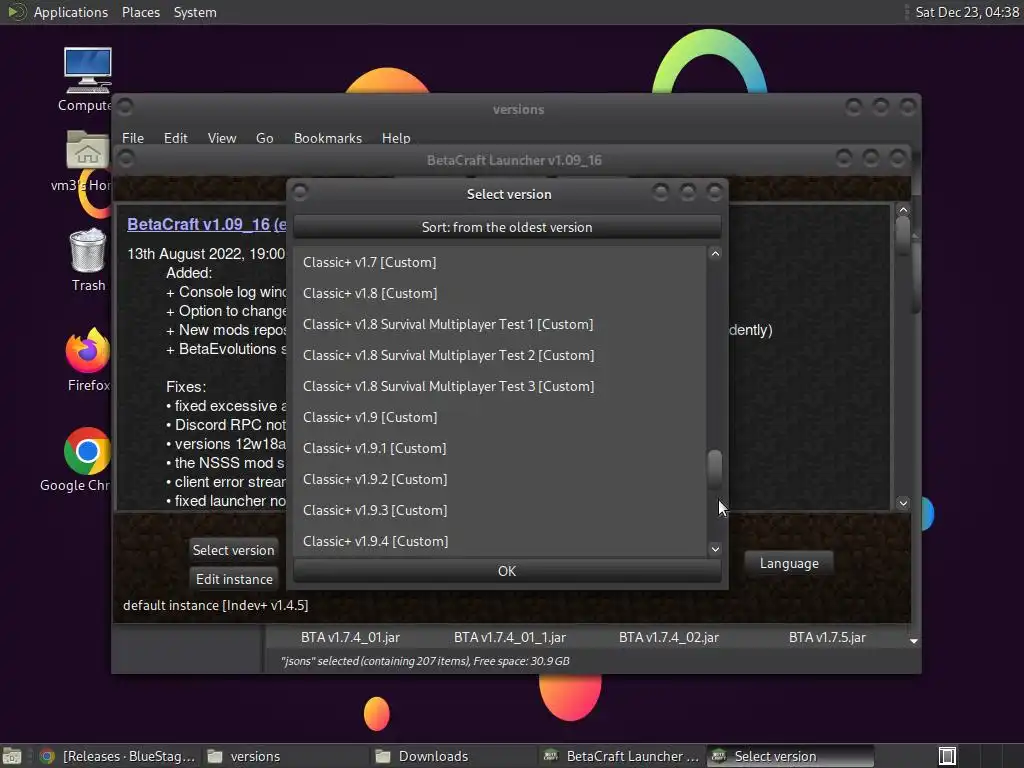Switch to Downloads window in taskbar
Image resolution: width=1024 pixels, height=768 pixels.
[x=455, y=756]
